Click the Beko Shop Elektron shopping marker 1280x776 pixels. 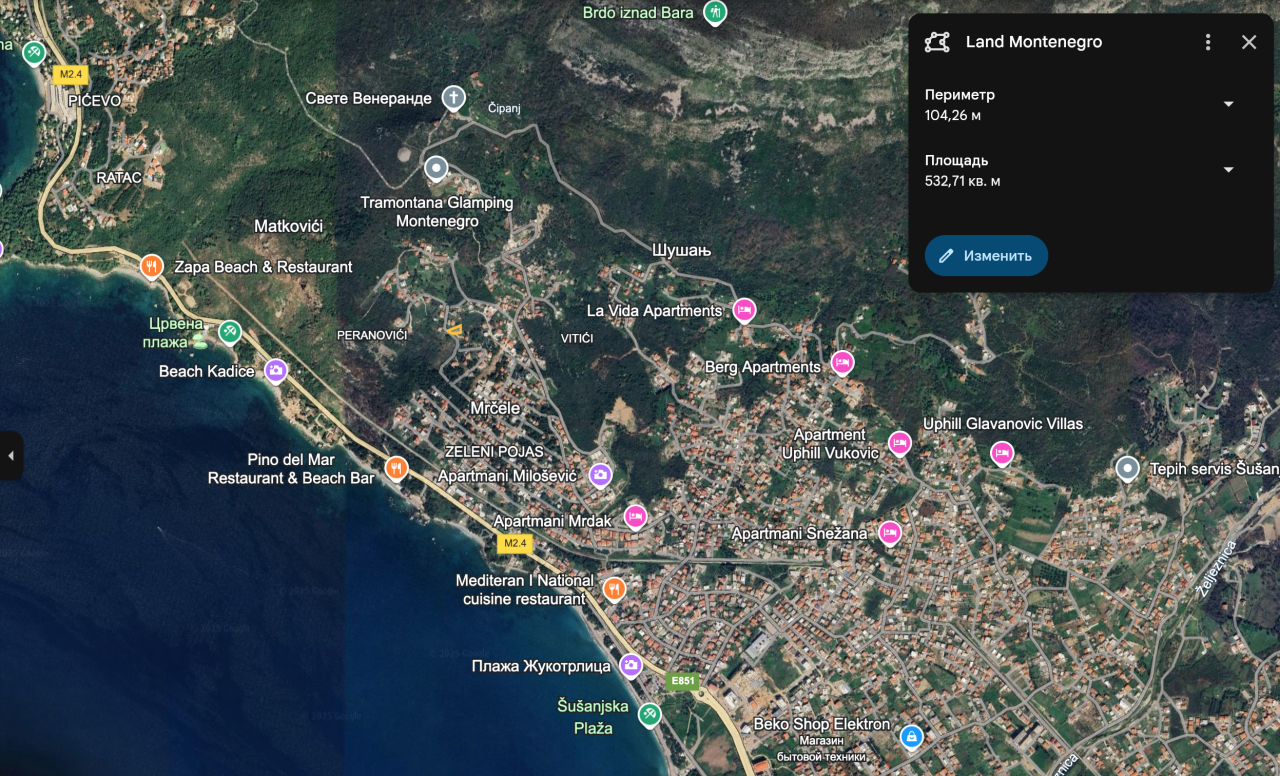tap(911, 737)
